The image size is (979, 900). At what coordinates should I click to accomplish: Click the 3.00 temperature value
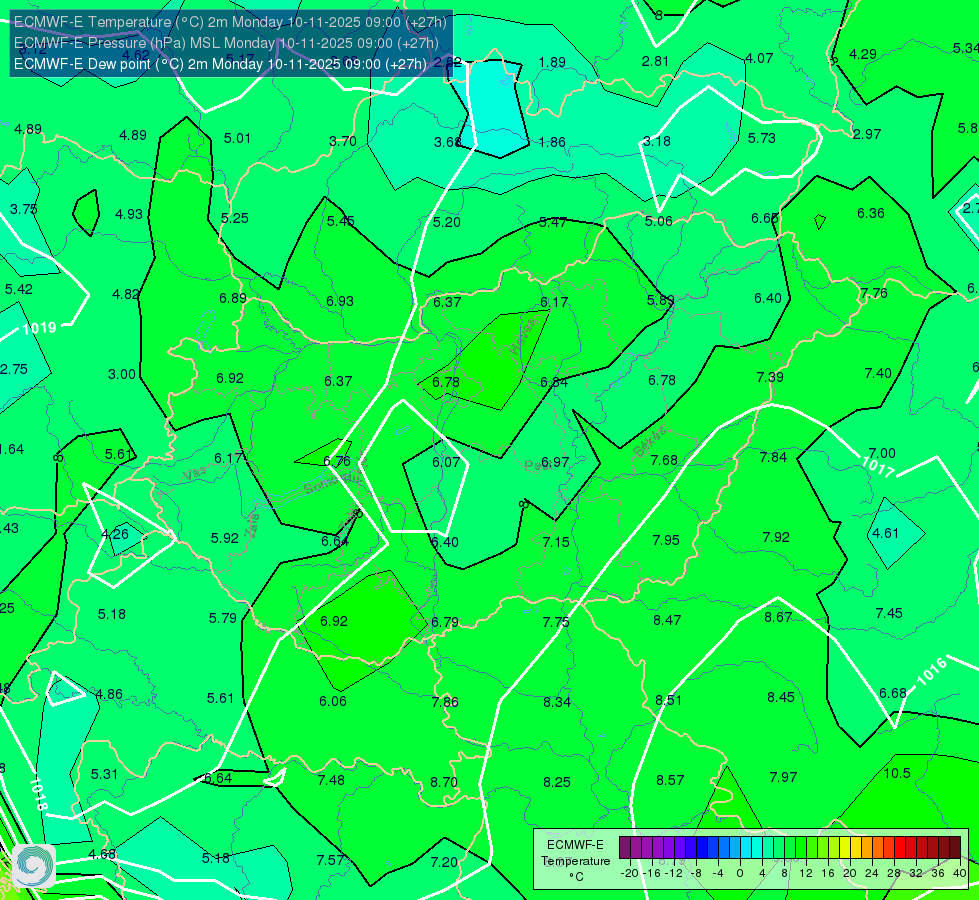point(122,374)
